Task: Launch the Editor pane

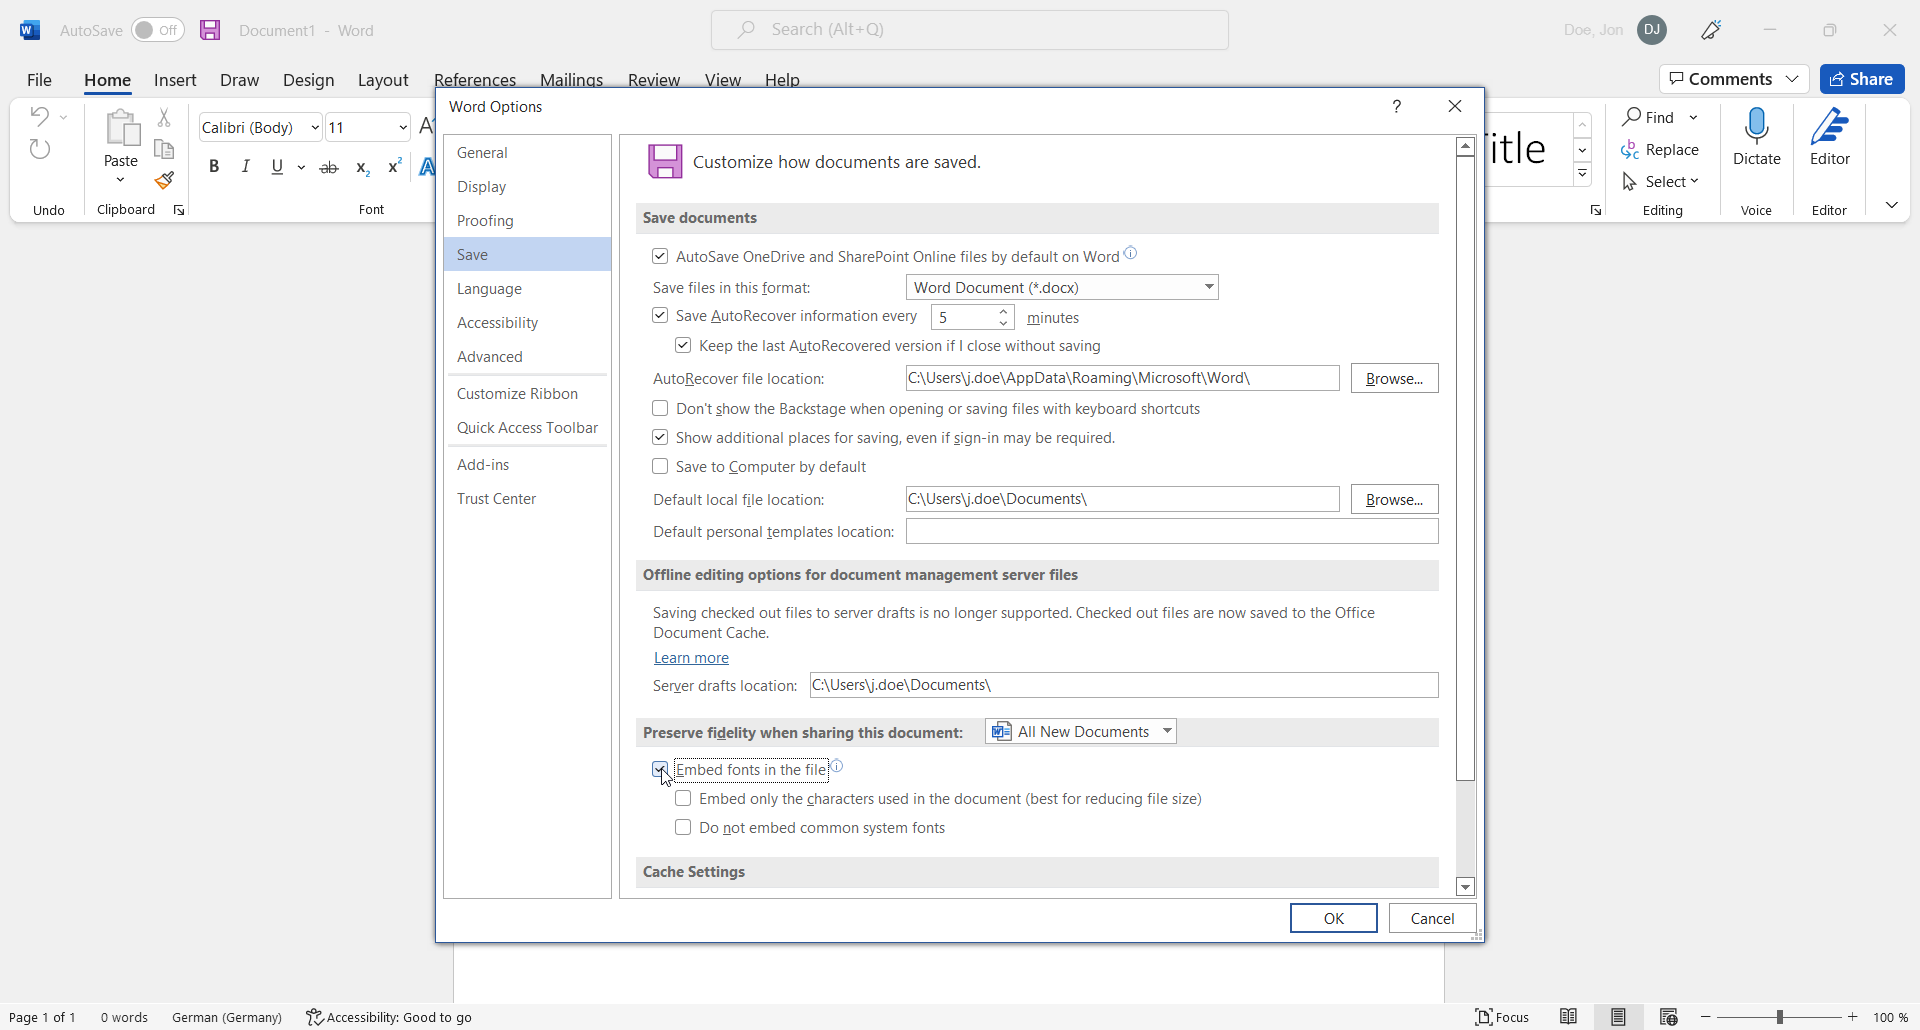Action: 1830,140
